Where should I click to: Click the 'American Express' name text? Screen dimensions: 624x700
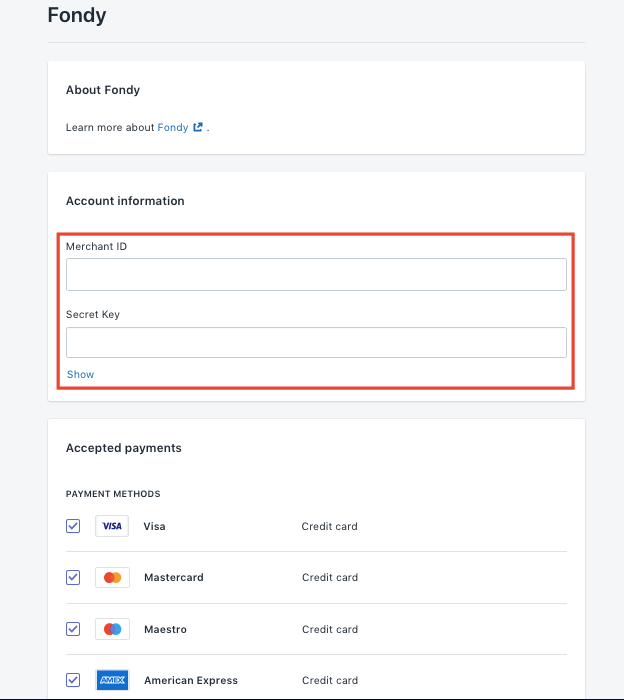191,680
